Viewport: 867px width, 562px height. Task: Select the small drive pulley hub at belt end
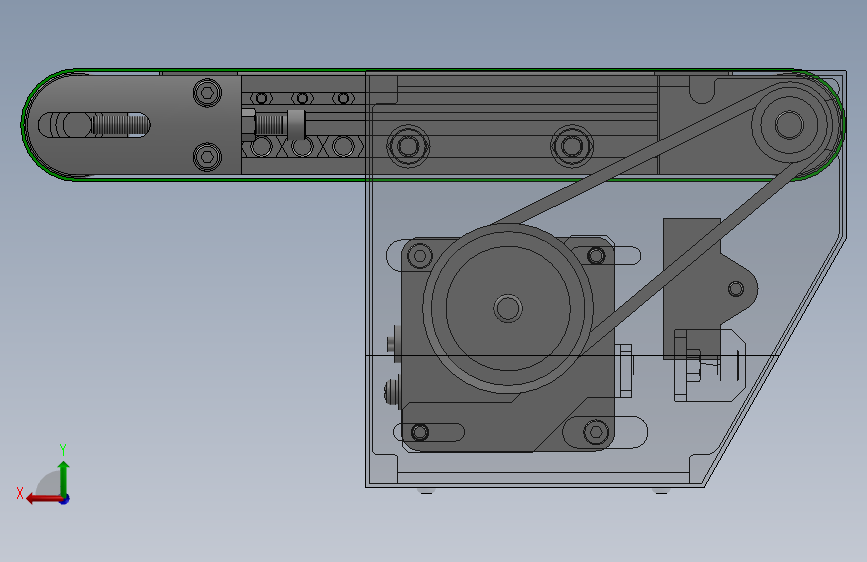[789, 124]
